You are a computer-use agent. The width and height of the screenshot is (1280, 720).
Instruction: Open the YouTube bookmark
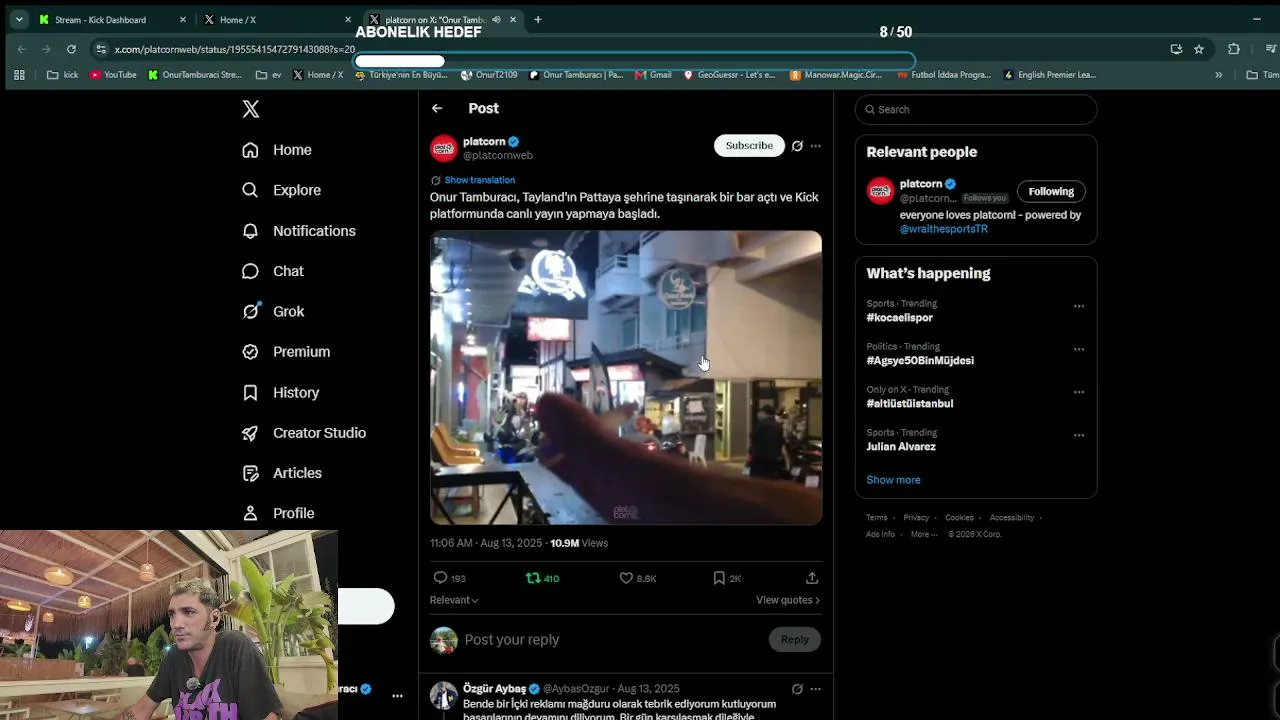113,75
